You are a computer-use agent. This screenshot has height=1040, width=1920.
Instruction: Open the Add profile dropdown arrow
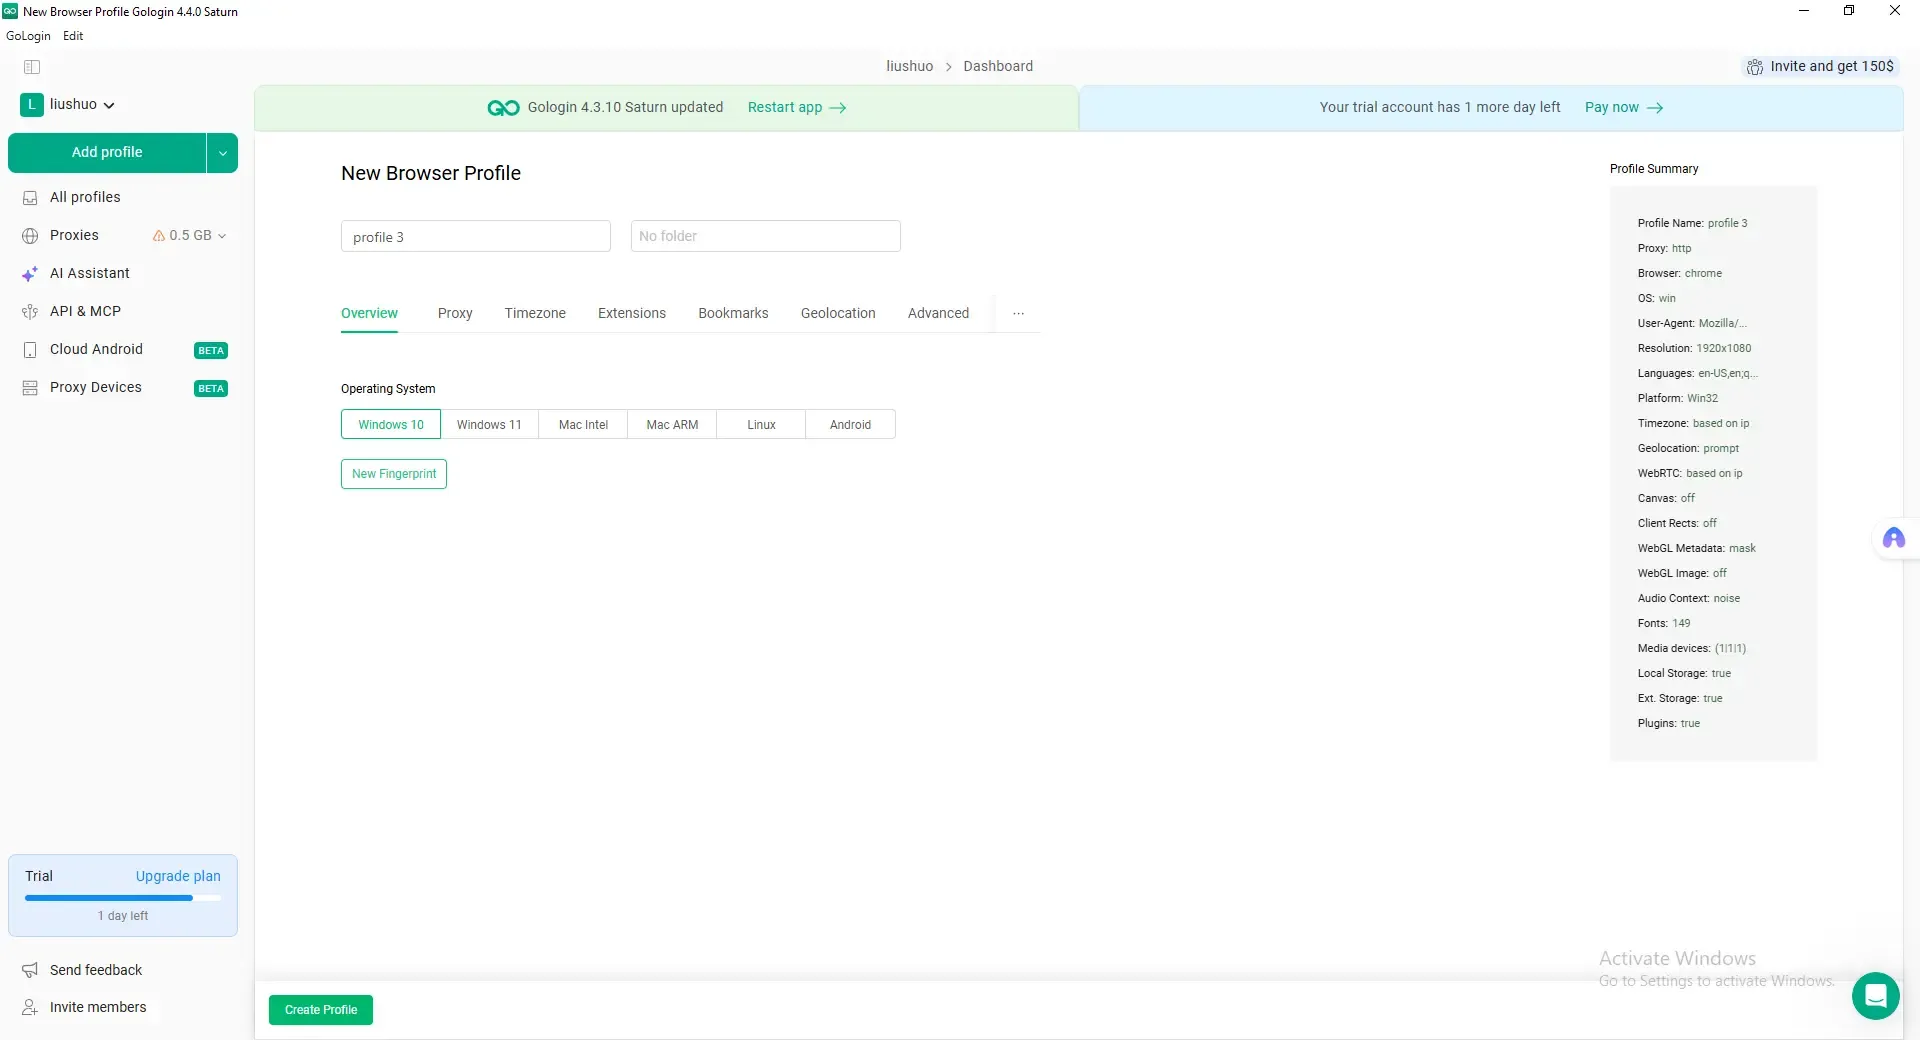click(x=222, y=153)
